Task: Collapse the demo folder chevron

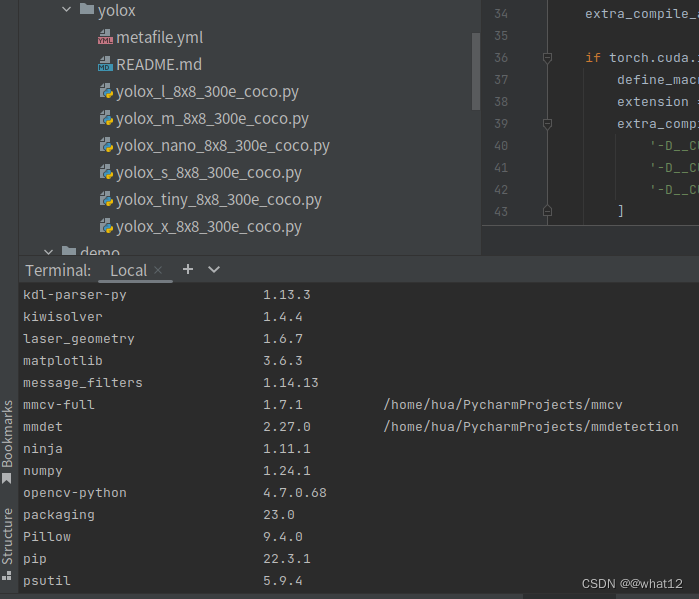Action: [48, 252]
